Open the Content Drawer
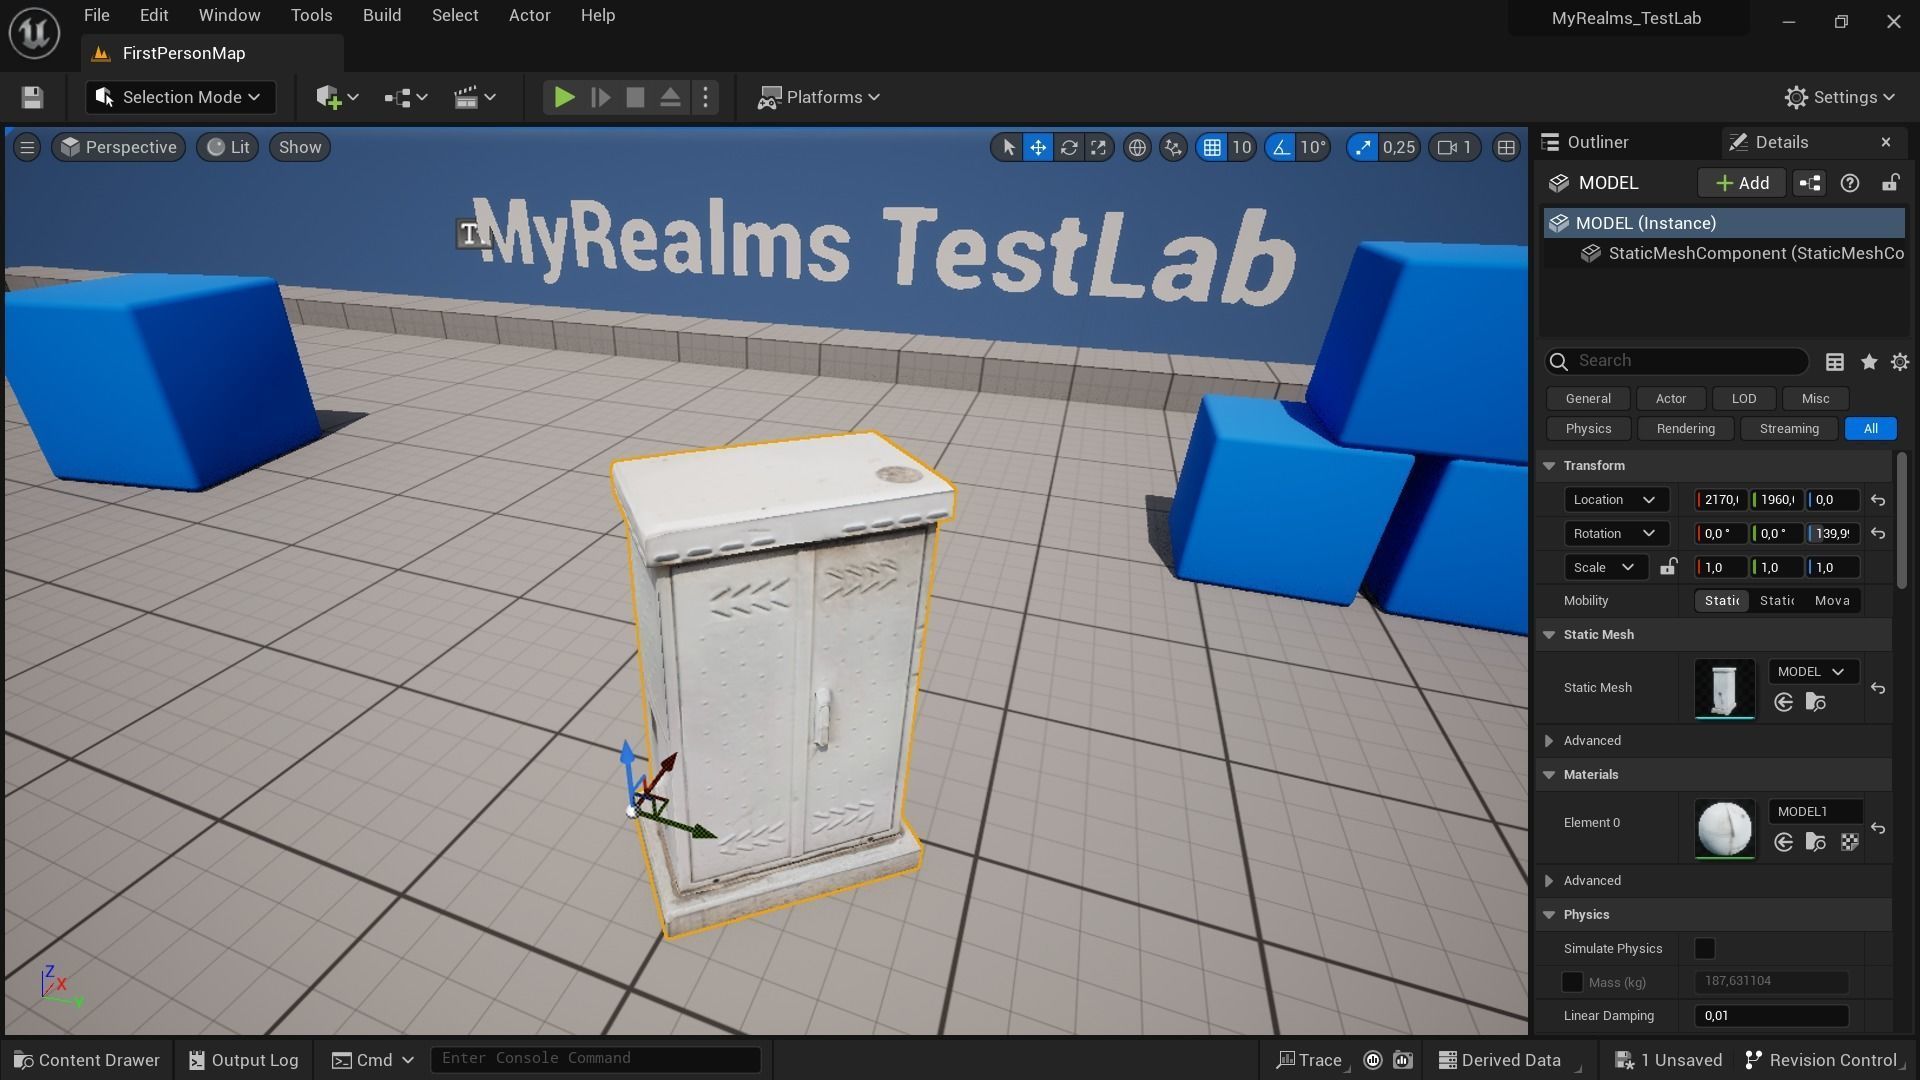The width and height of the screenshot is (1920, 1080). [87, 1060]
